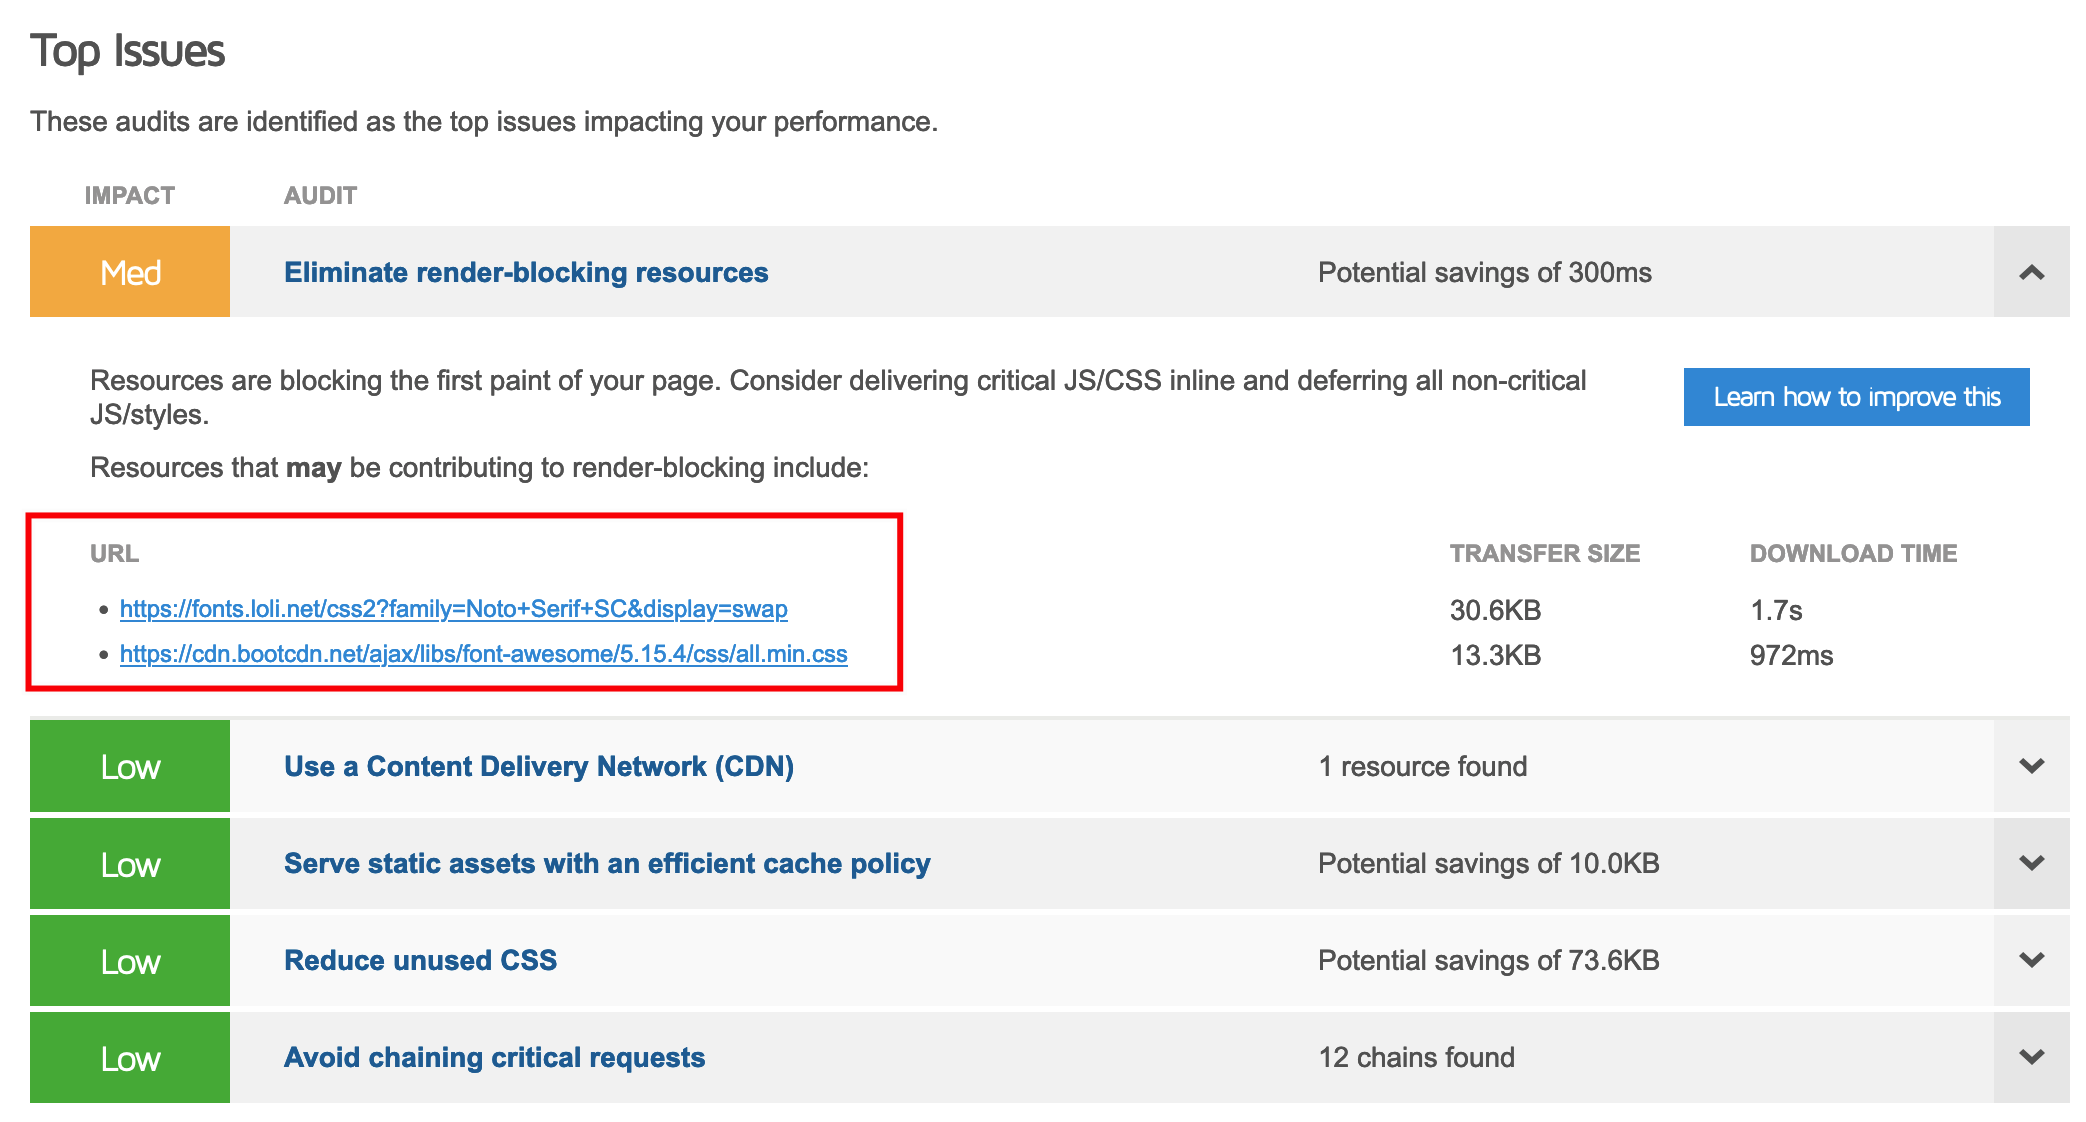Screen dimensions: 2086x1122
Task: Click the Low badge beside chaining requests
Action: (130, 1057)
